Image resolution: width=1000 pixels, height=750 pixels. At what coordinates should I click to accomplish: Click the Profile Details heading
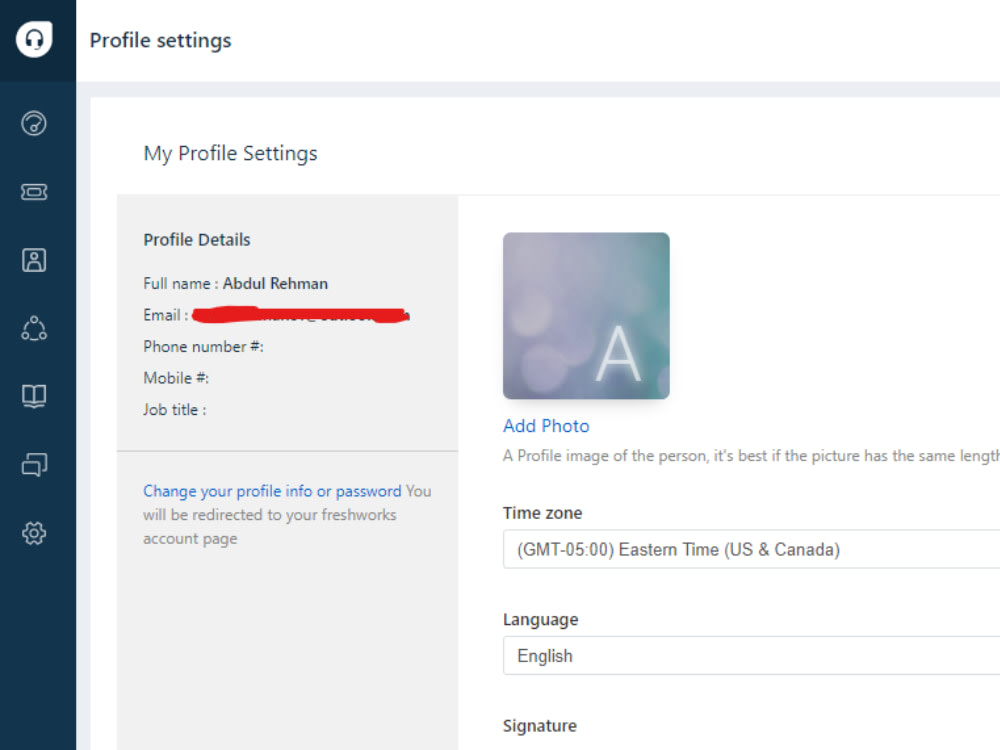coord(196,240)
